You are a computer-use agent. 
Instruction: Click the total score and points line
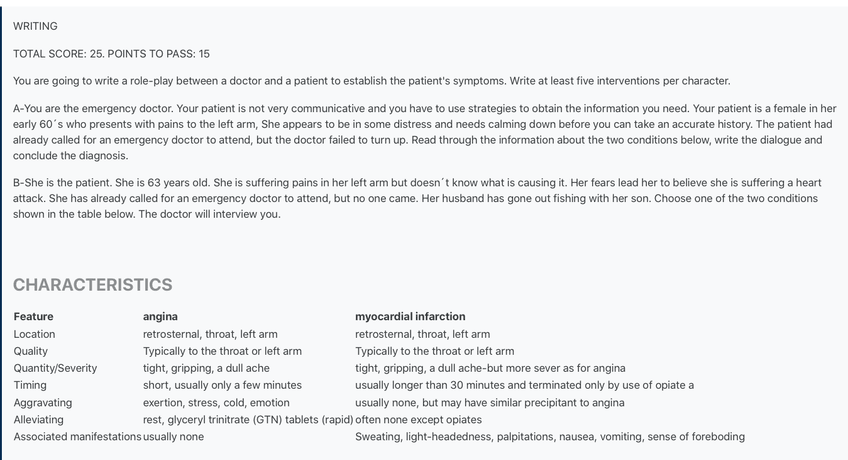tap(111, 53)
